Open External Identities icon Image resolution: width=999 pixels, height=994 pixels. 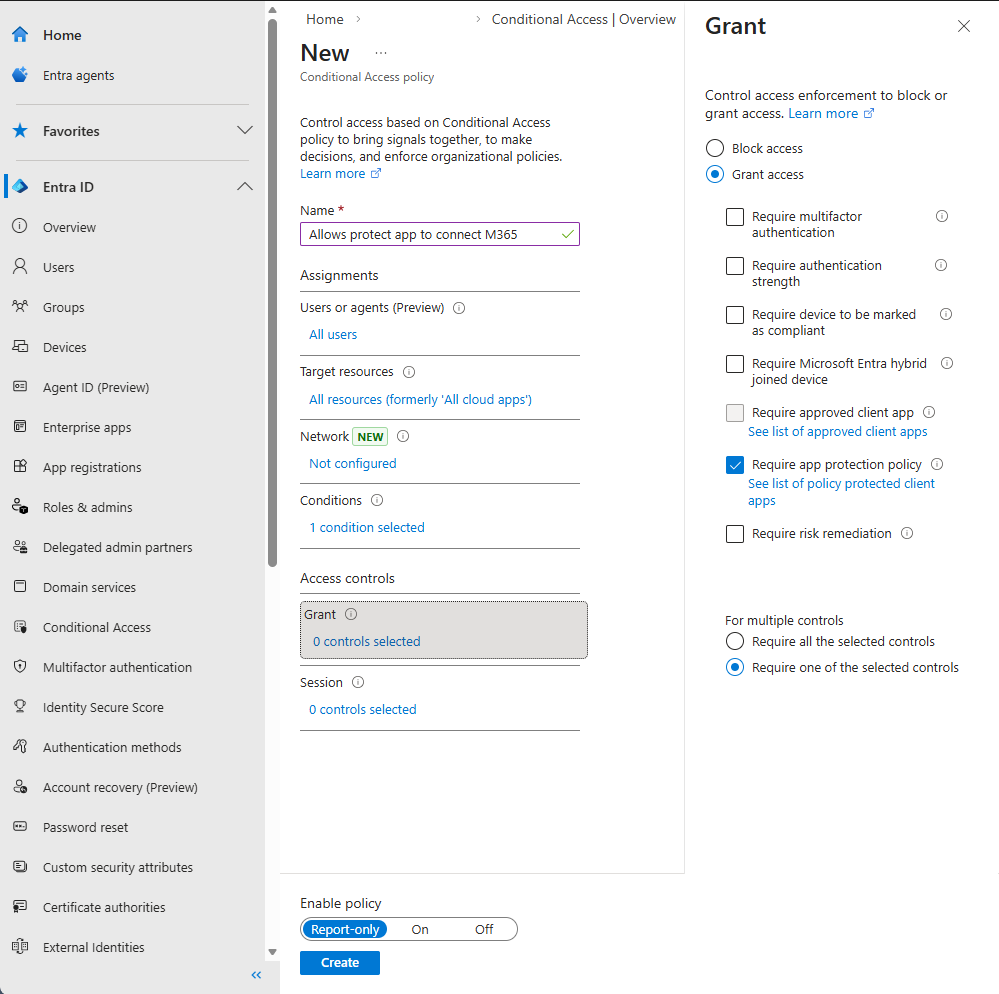pyautogui.click(x=20, y=947)
